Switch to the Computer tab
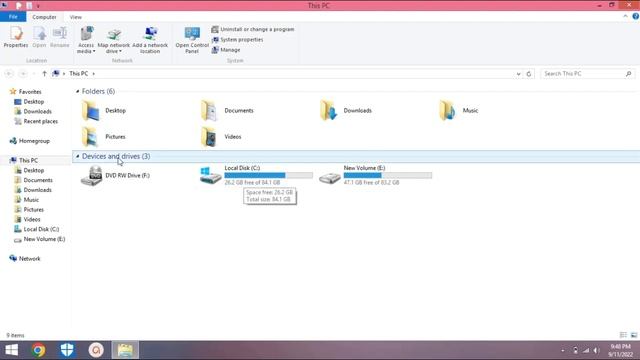This screenshot has width=640, height=360. click(x=44, y=17)
